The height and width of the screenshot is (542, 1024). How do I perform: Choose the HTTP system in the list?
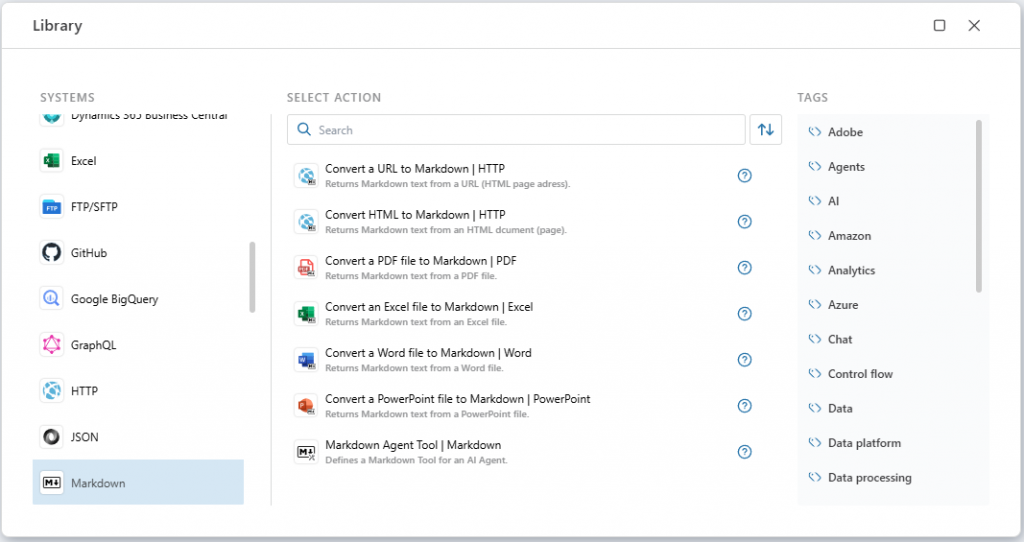tap(84, 391)
